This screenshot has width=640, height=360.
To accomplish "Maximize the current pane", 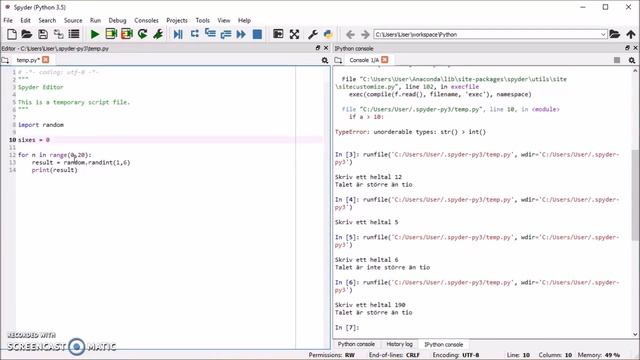I will point(278,34).
